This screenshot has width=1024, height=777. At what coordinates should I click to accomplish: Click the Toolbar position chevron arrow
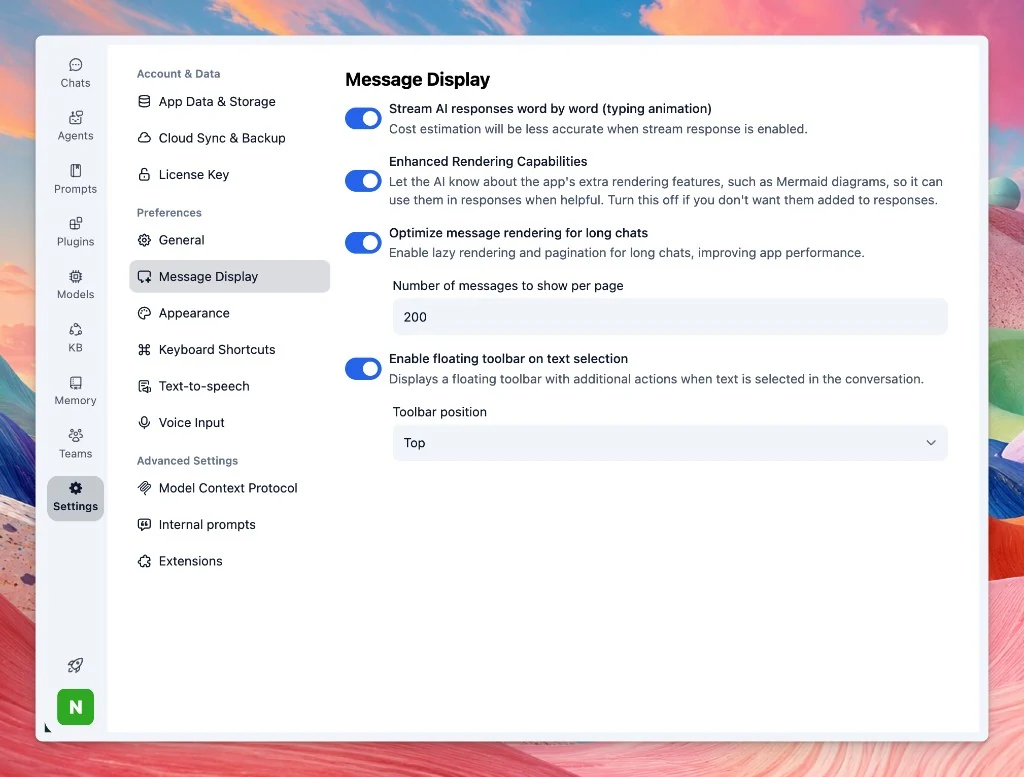[931, 443]
